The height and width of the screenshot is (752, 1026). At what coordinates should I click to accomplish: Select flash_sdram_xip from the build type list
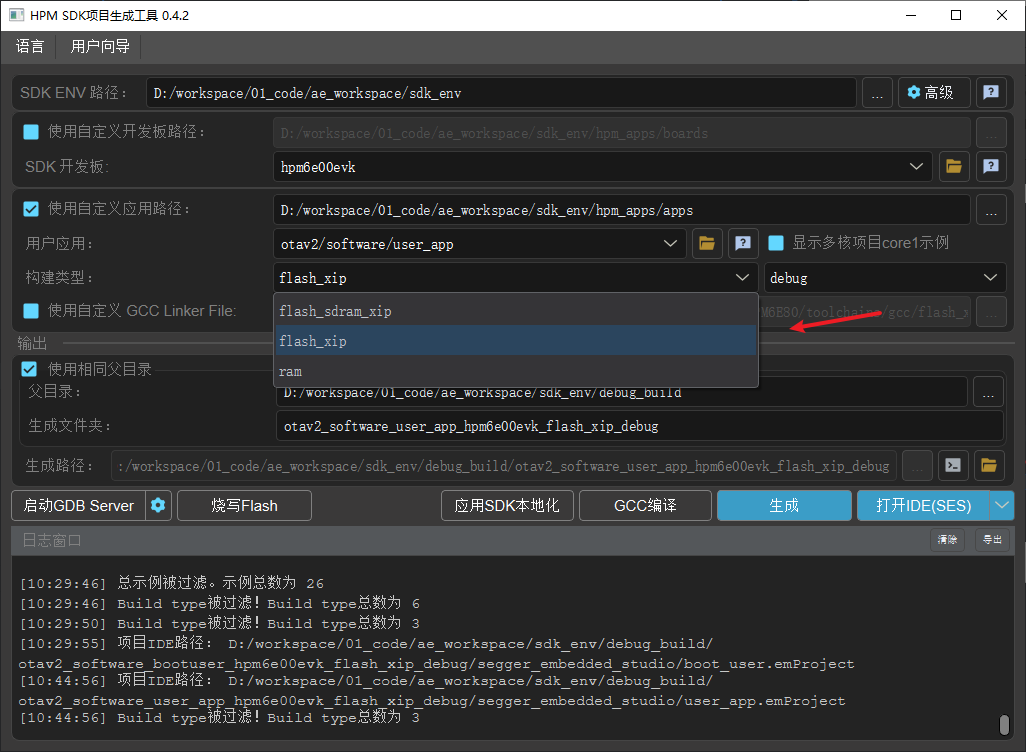516,311
